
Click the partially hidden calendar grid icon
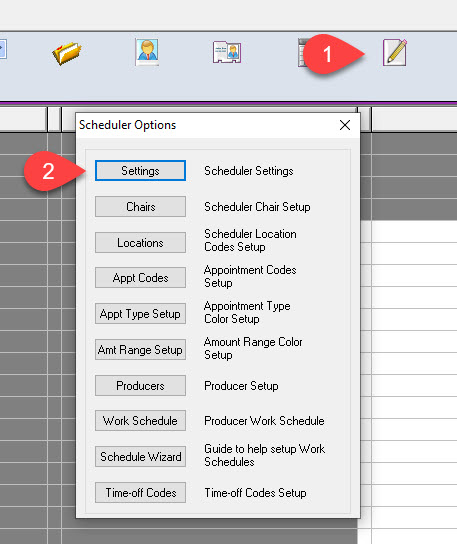pyautogui.click(x=301, y=52)
